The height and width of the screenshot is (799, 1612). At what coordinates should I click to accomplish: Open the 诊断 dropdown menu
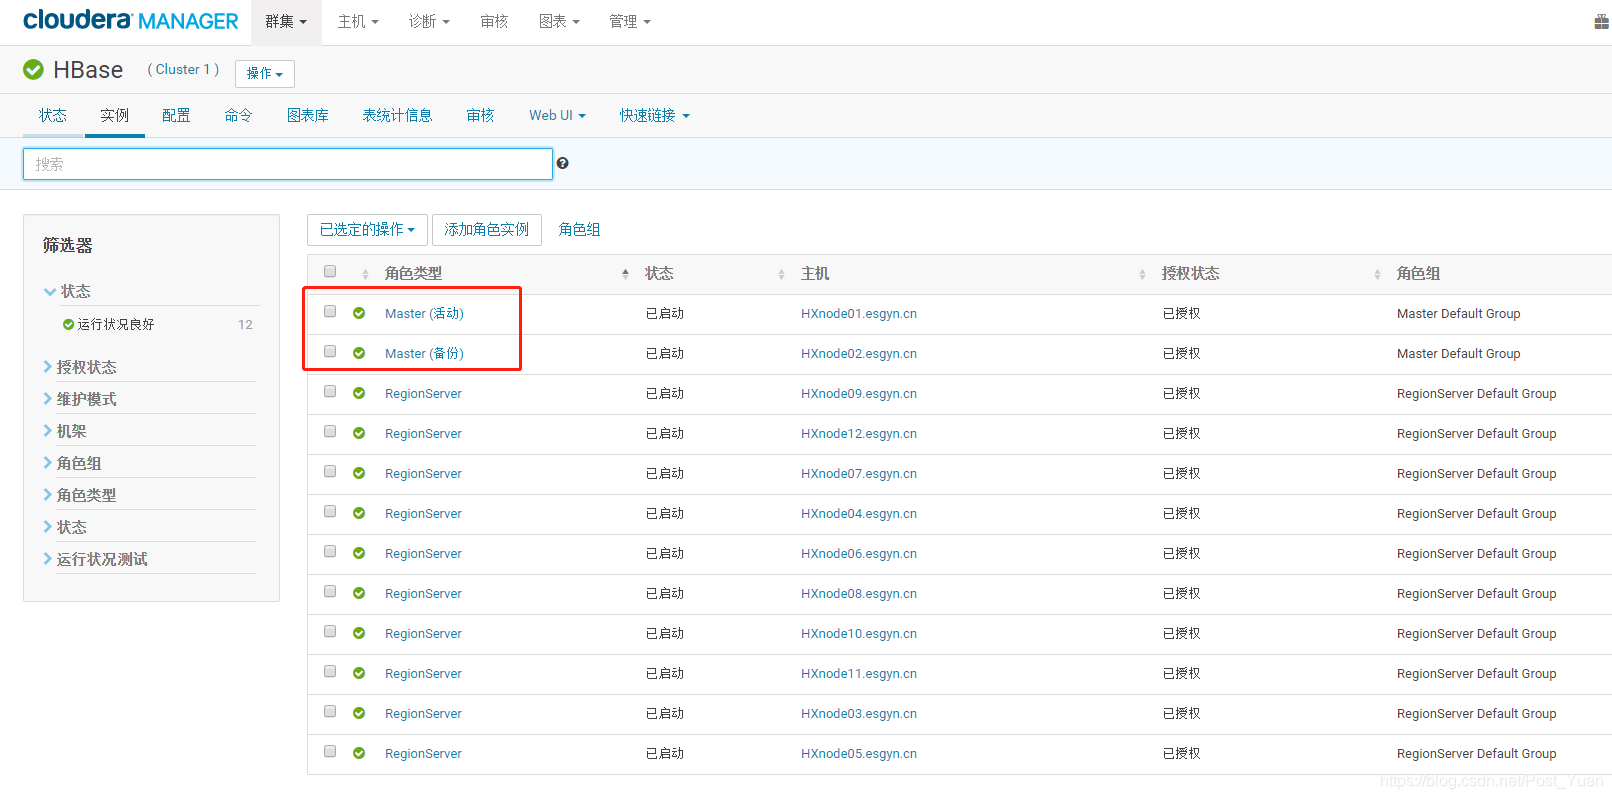click(x=429, y=21)
